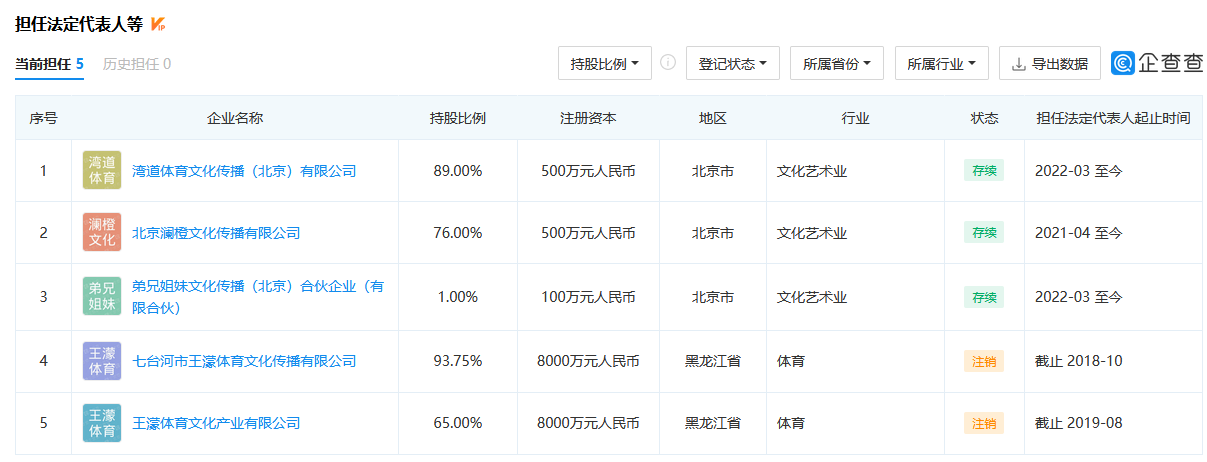Viewport: 1207px width, 462px height.
Task: Click the 65.00% shareholding cell
Action: pos(458,423)
